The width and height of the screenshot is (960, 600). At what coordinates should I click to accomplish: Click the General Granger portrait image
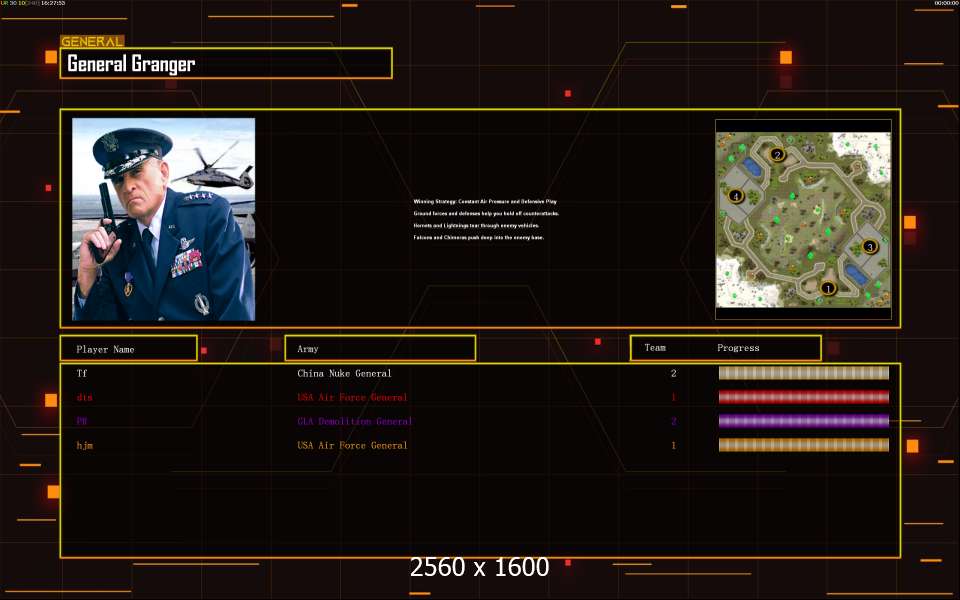pos(163,219)
